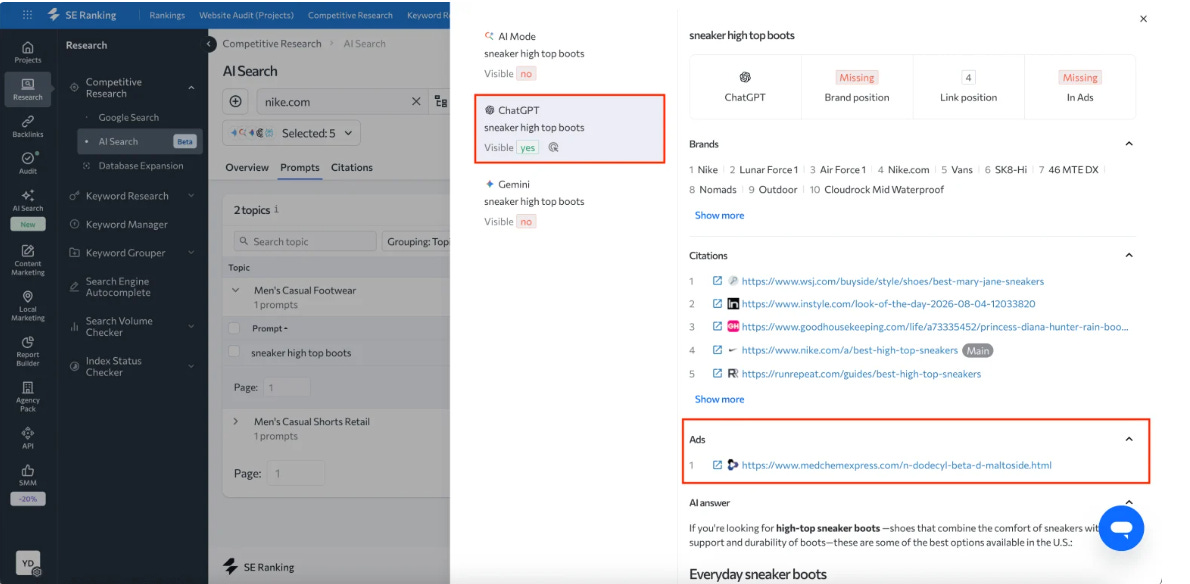Collapse Men's Casual Footwear topic
1190x584 pixels.
(x=236, y=290)
